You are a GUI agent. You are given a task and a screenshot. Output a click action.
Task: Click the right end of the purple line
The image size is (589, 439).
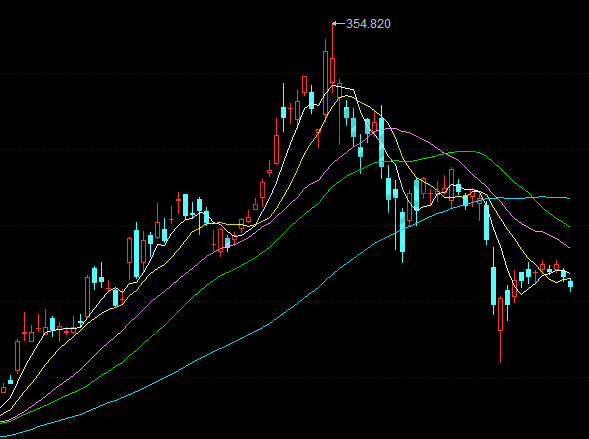(569, 247)
